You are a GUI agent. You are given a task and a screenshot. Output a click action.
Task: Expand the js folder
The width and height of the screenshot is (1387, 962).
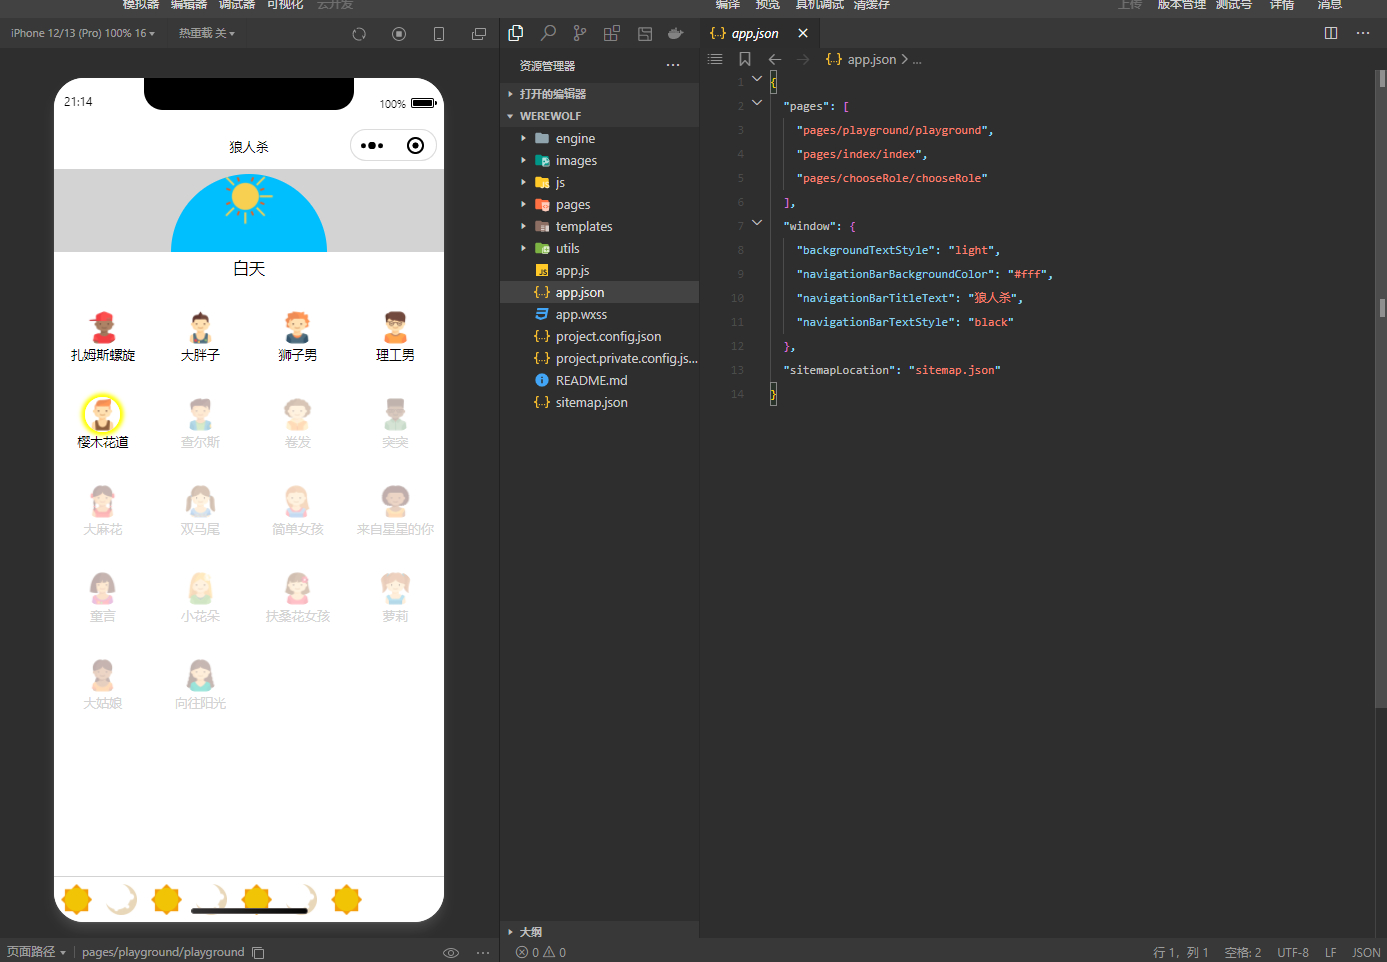click(x=599, y=183)
